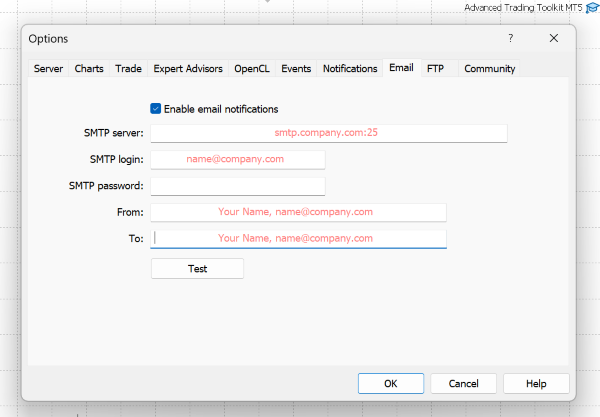This screenshot has width=600, height=417.
Task: Open the OpenCL tab
Action: 253,69
